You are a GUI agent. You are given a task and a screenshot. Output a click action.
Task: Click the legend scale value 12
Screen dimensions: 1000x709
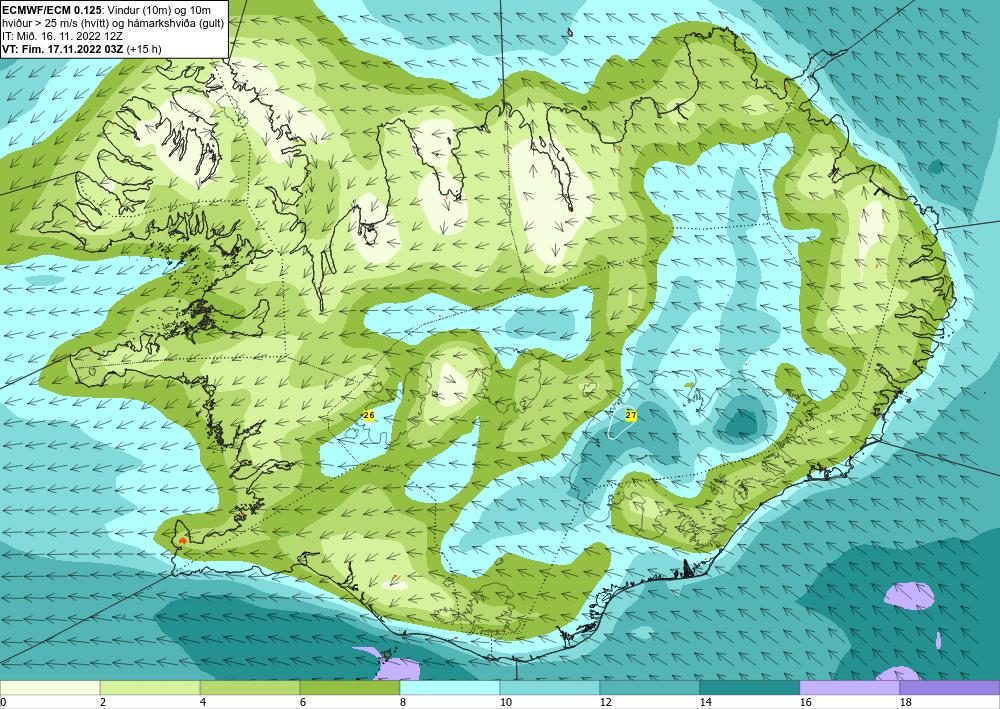coord(605,703)
